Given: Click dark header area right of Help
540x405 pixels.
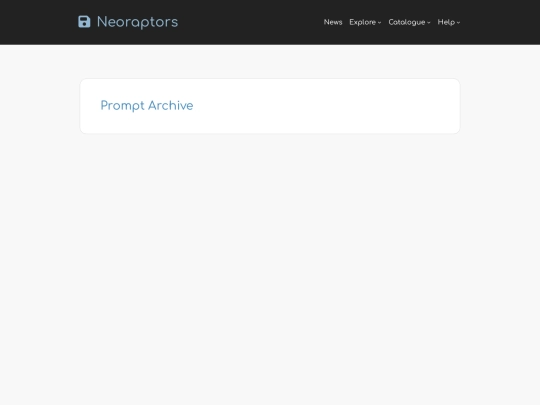Looking at the screenshot, I should (500, 22).
